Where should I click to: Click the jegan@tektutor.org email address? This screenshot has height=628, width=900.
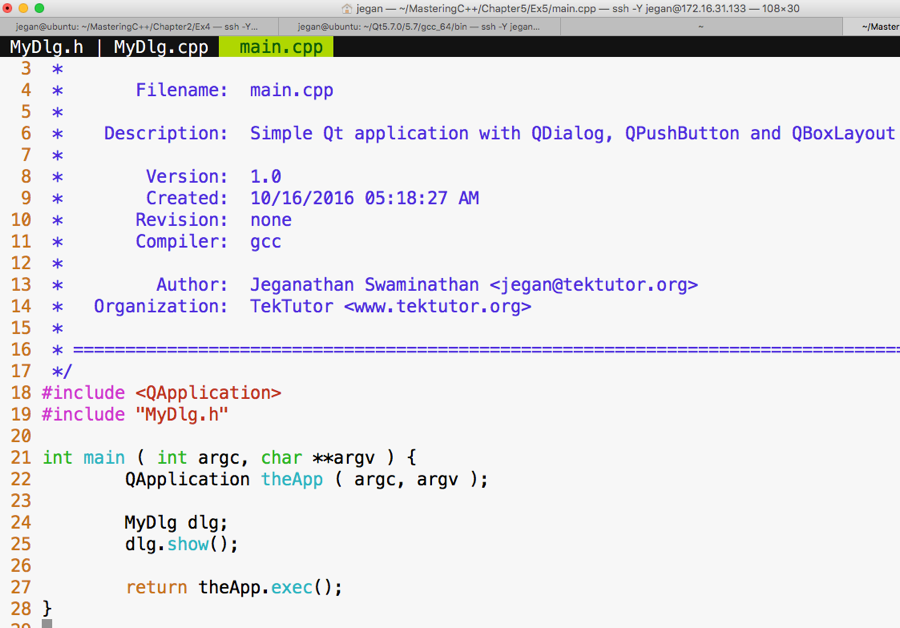click(x=593, y=285)
